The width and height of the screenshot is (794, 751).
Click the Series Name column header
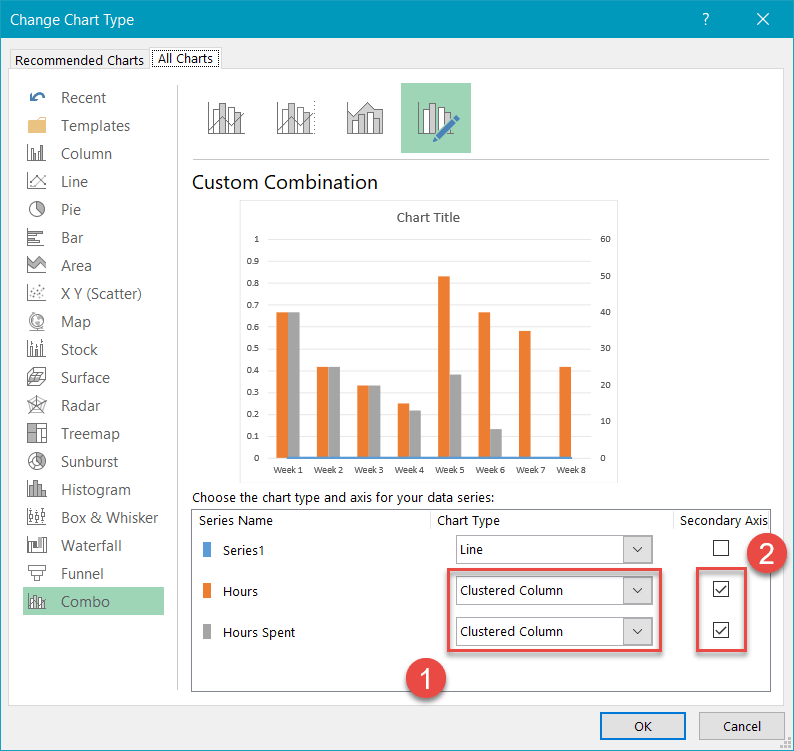tap(235, 521)
